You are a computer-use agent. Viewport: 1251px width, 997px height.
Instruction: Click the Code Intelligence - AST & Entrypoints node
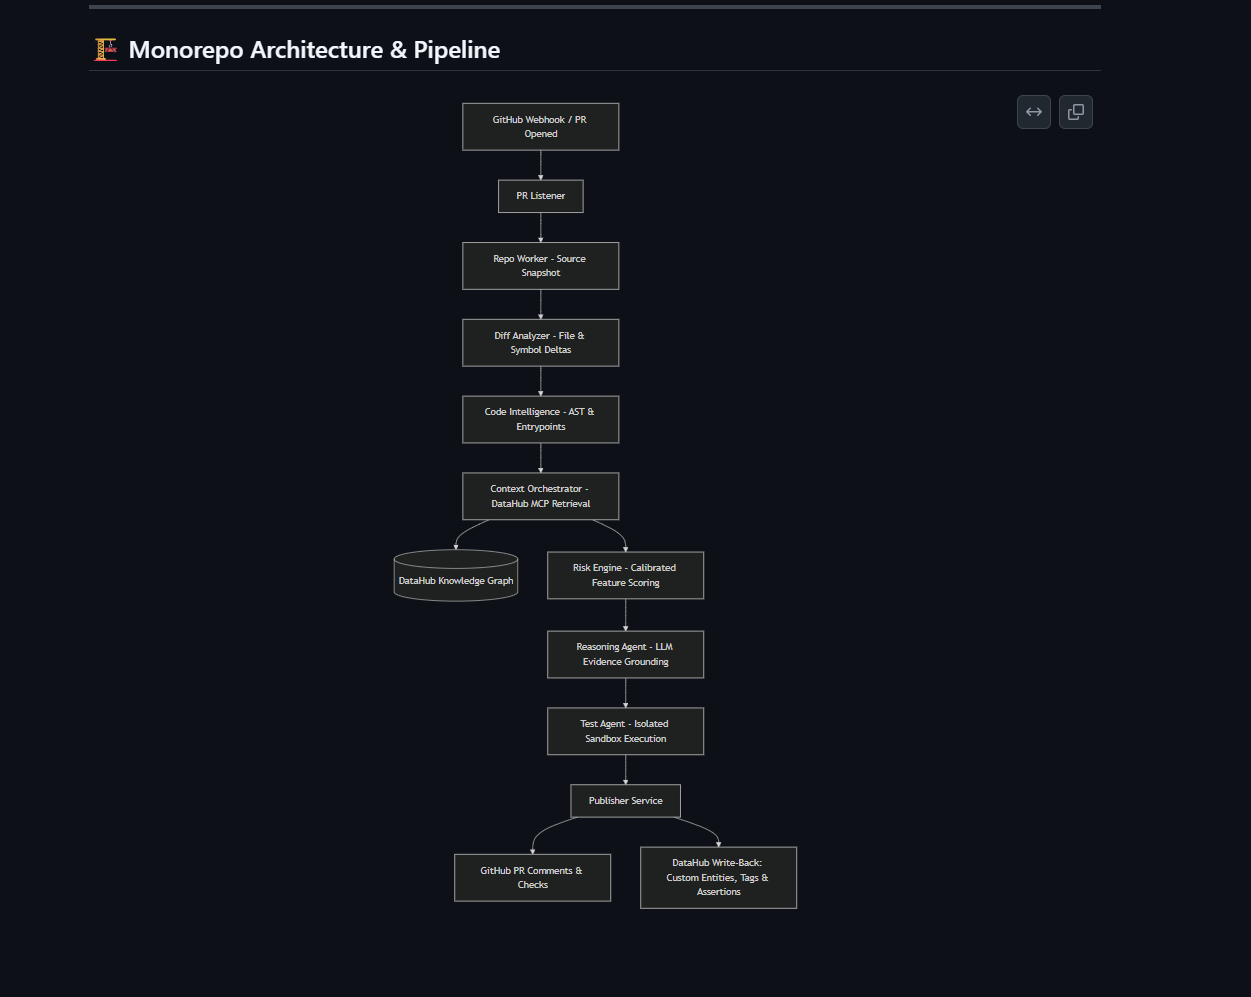click(540, 419)
